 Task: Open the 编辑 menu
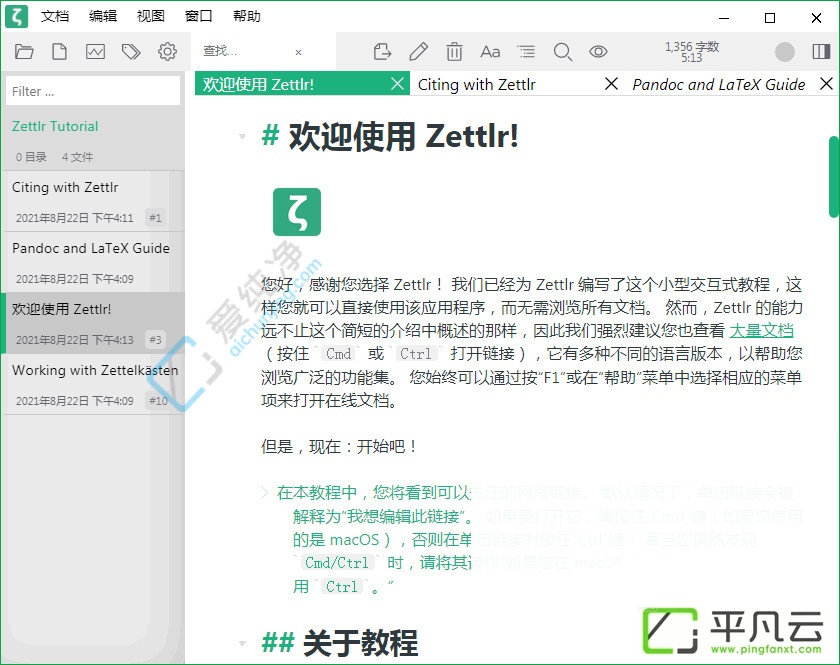point(103,17)
